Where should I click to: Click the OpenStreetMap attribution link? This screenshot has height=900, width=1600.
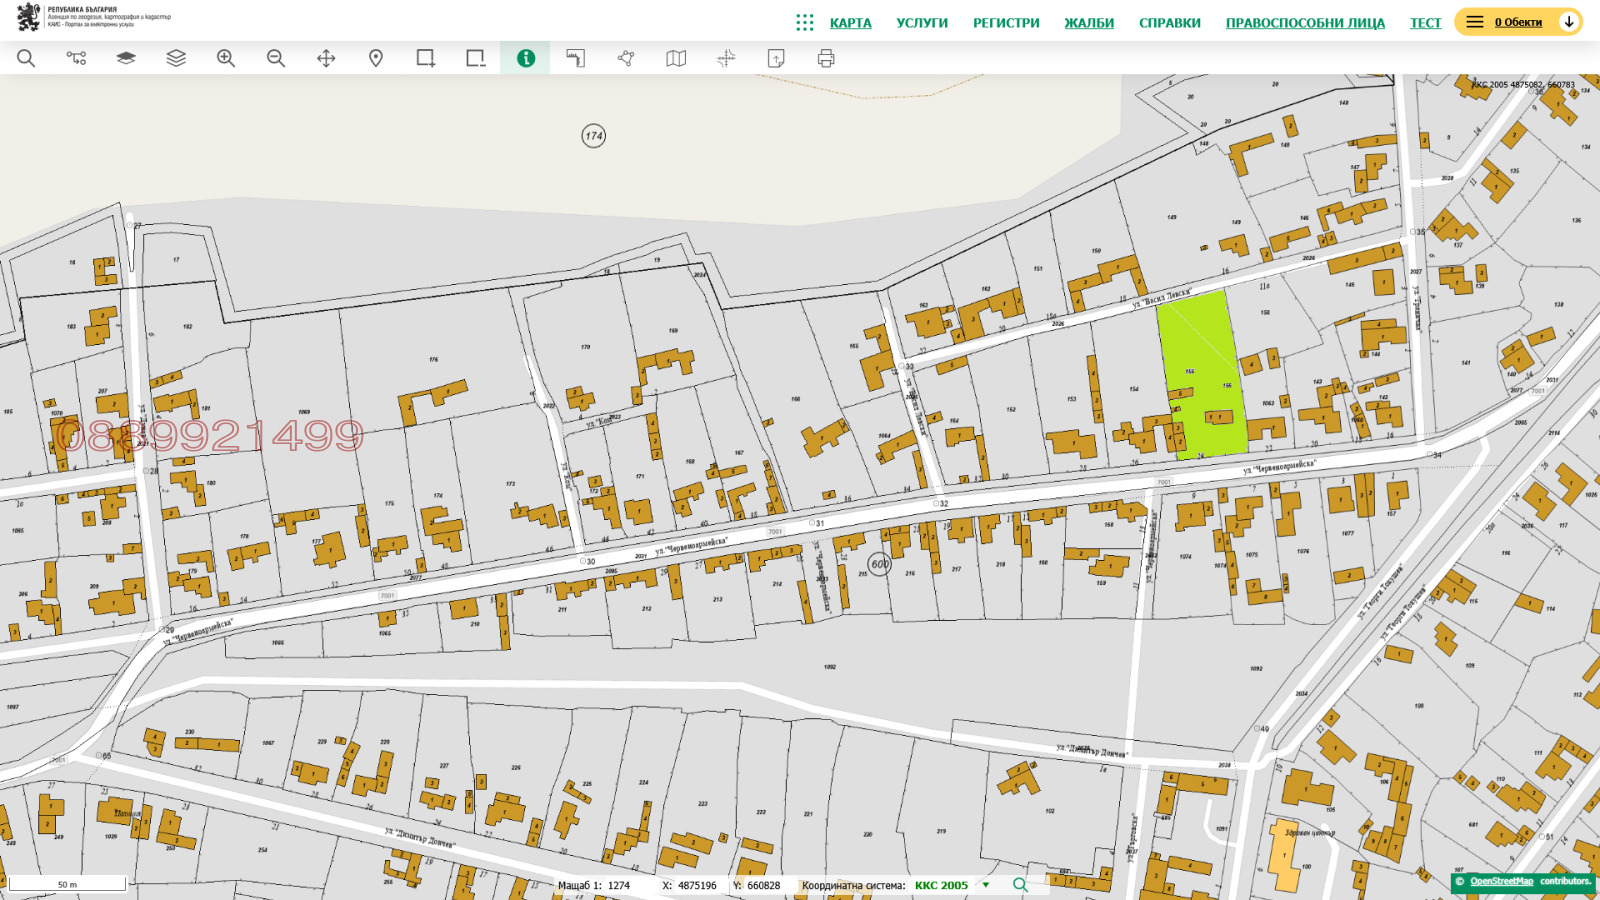[x=1501, y=882]
